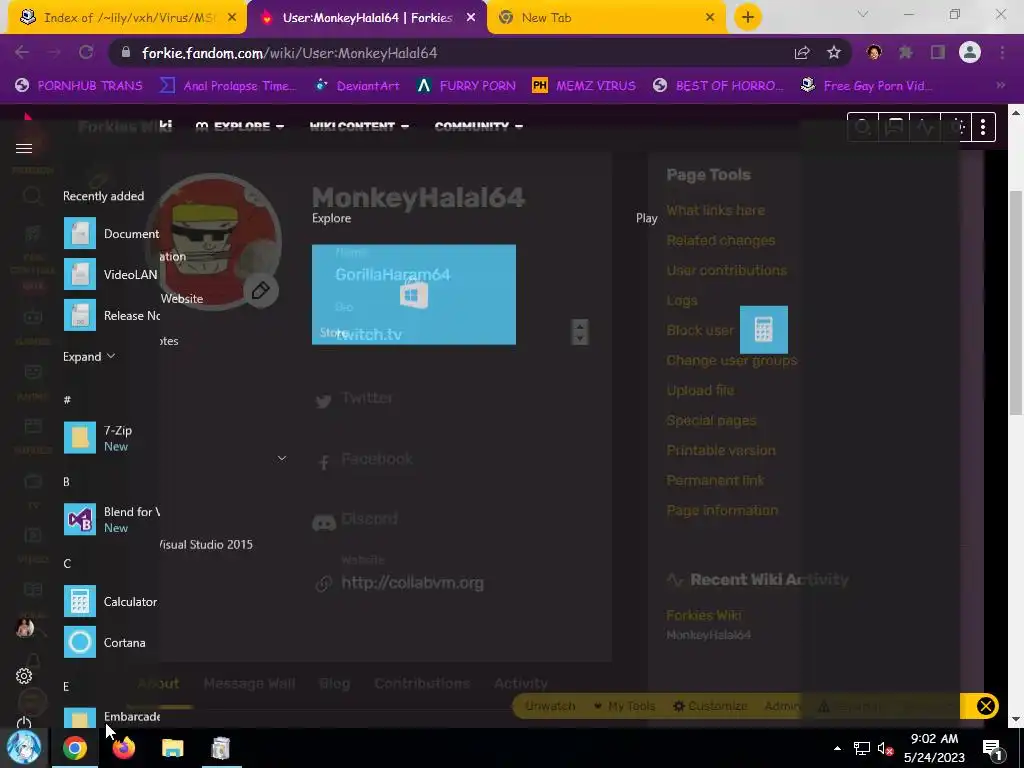Close the Index of /~lily/vxh tab
Viewport: 1024px width, 768px height.
232,18
